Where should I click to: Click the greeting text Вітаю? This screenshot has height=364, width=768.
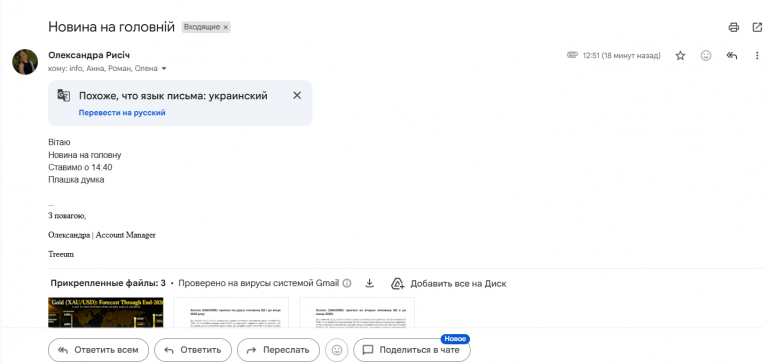[x=59, y=143]
